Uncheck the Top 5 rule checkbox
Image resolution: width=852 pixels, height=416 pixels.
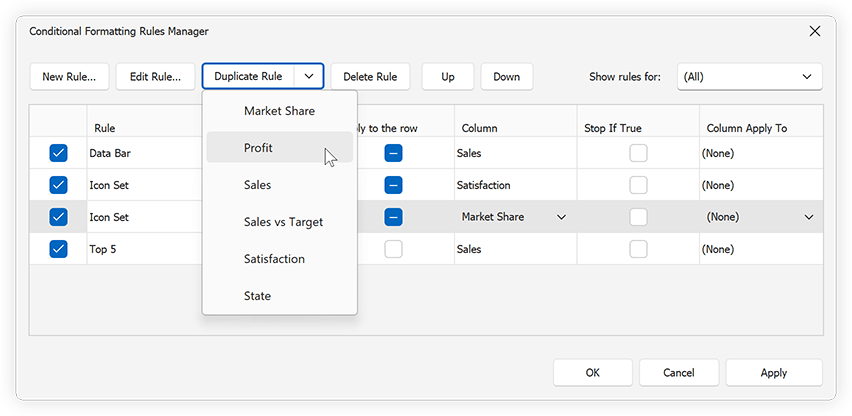(x=58, y=249)
